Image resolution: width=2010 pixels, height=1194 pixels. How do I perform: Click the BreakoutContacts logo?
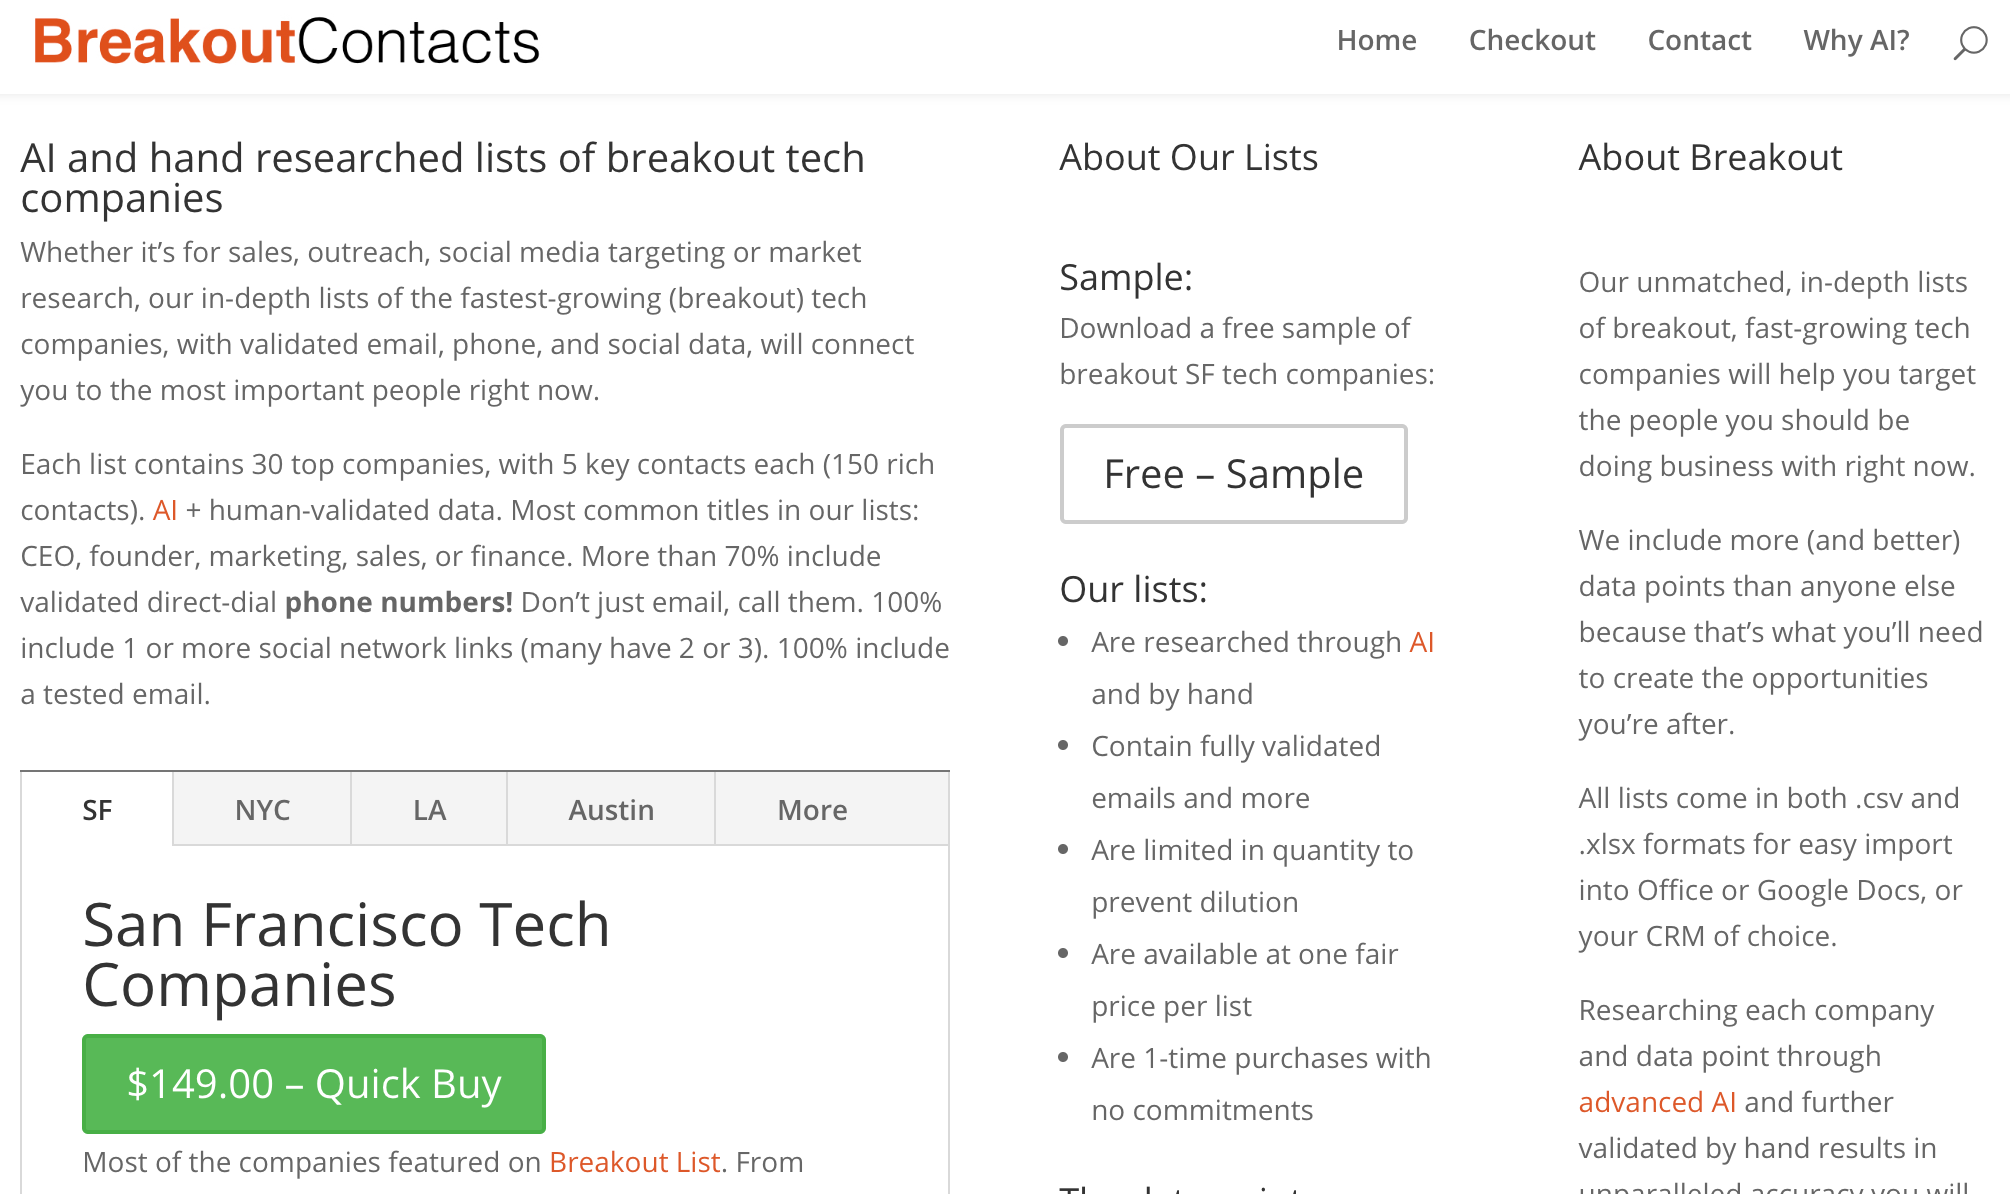(x=287, y=42)
